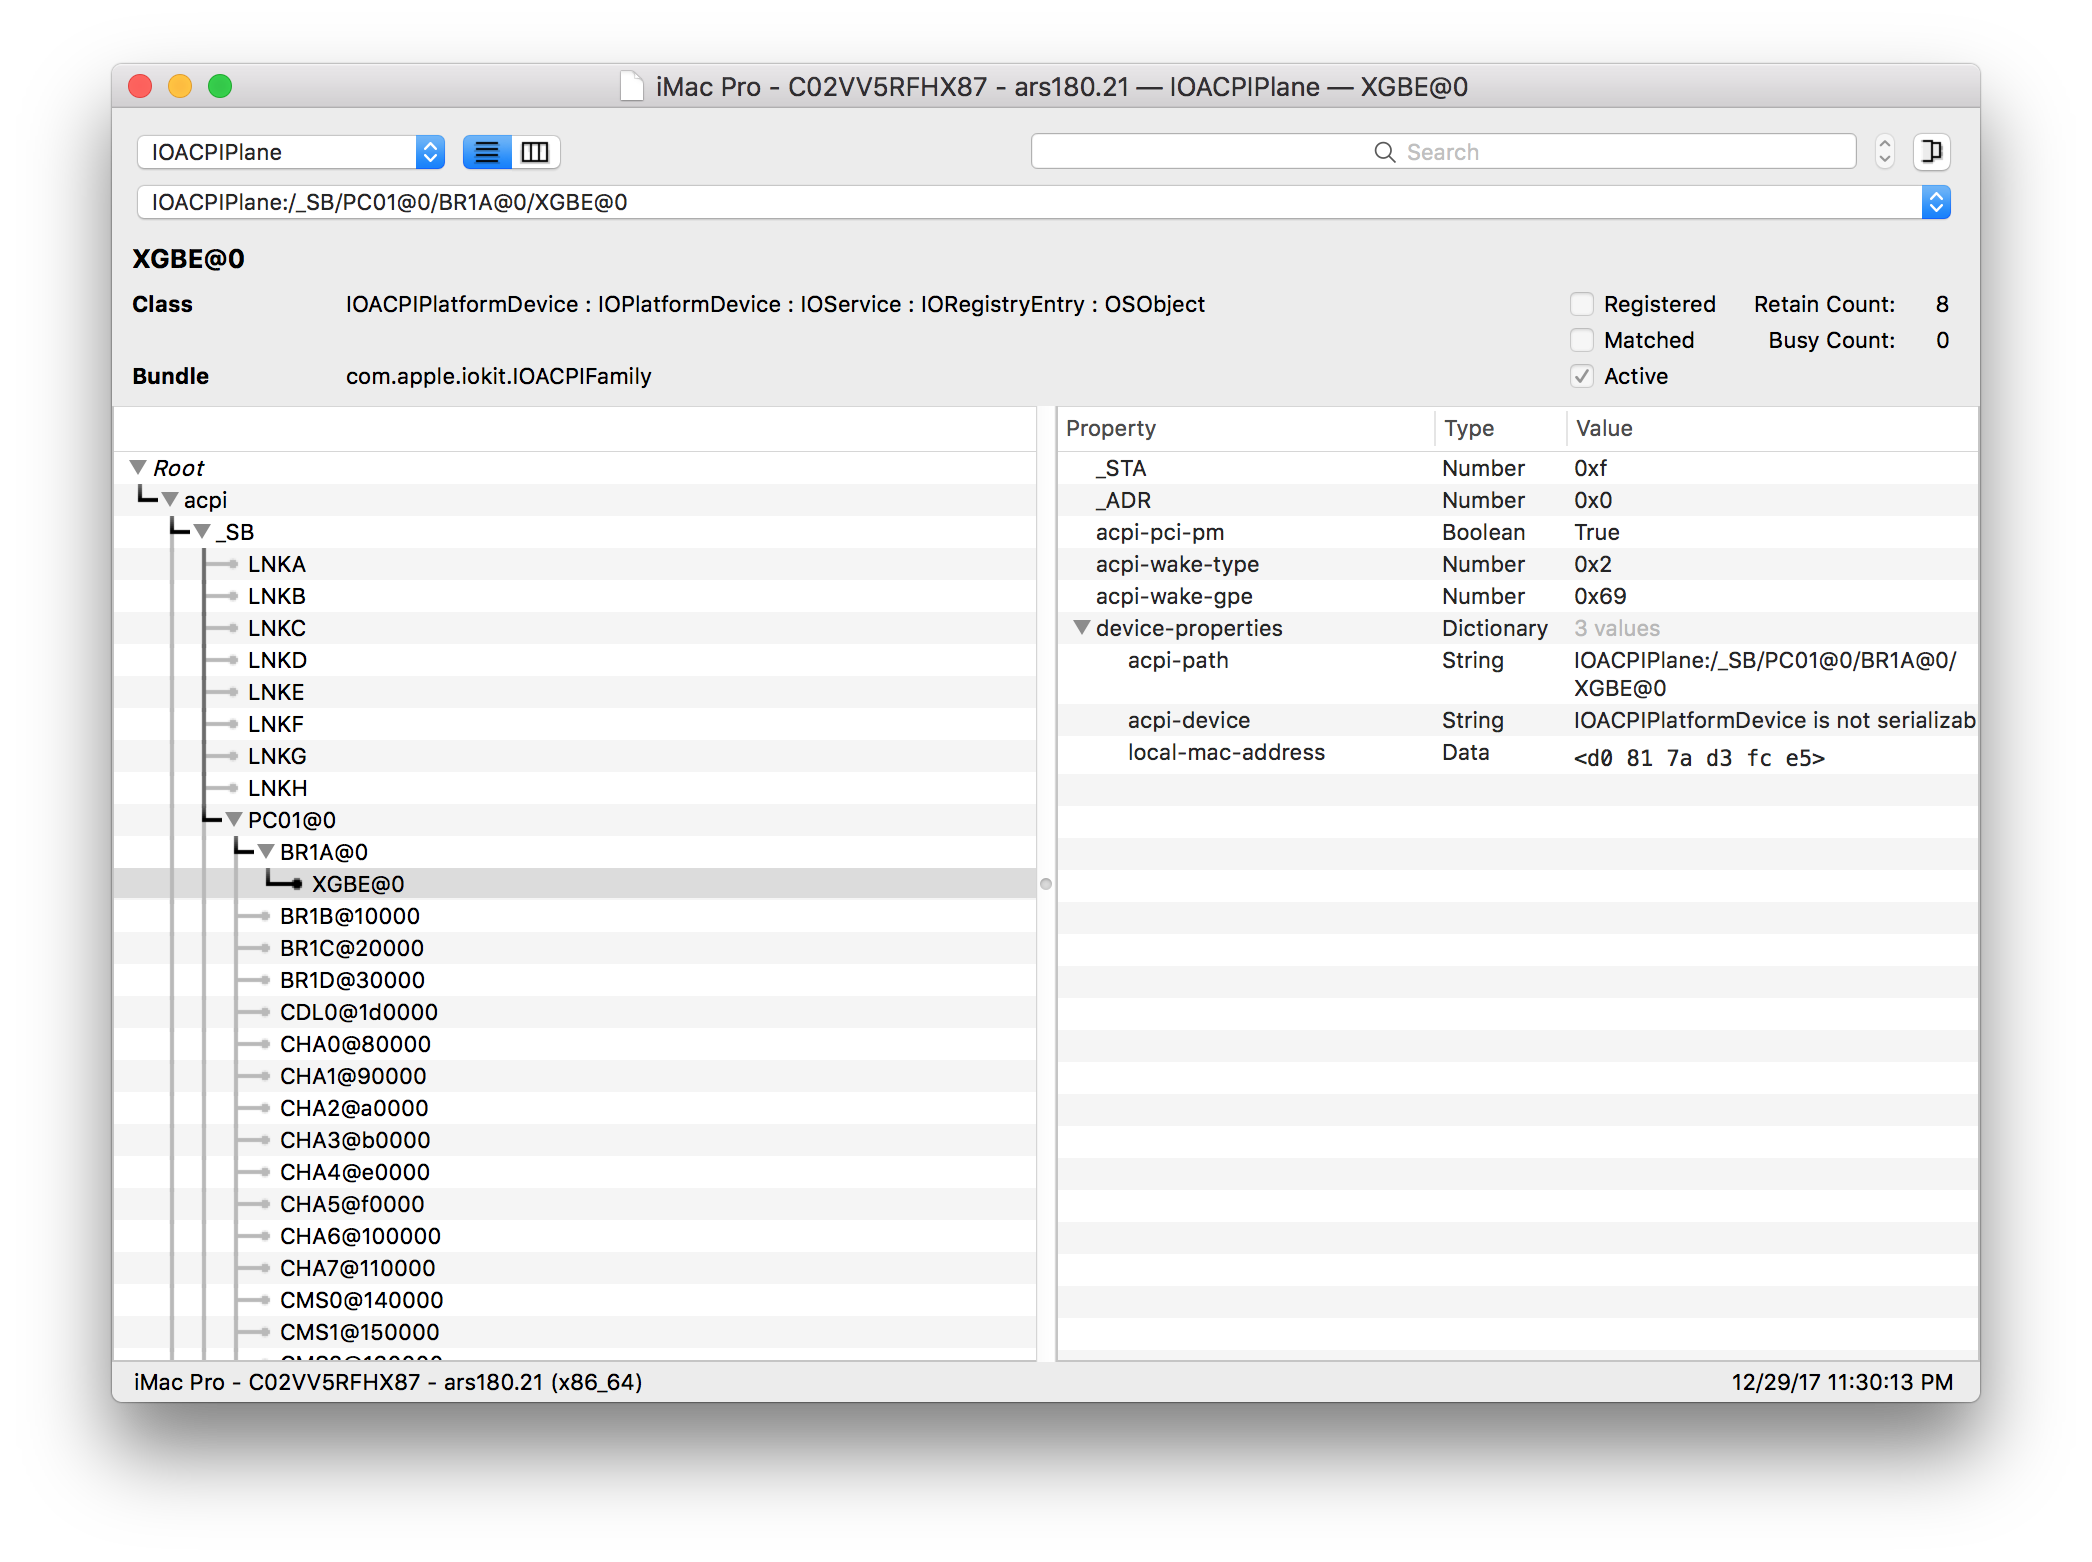Expand the device-properties dictionary entry
The image size is (2092, 1562).
tap(1083, 630)
